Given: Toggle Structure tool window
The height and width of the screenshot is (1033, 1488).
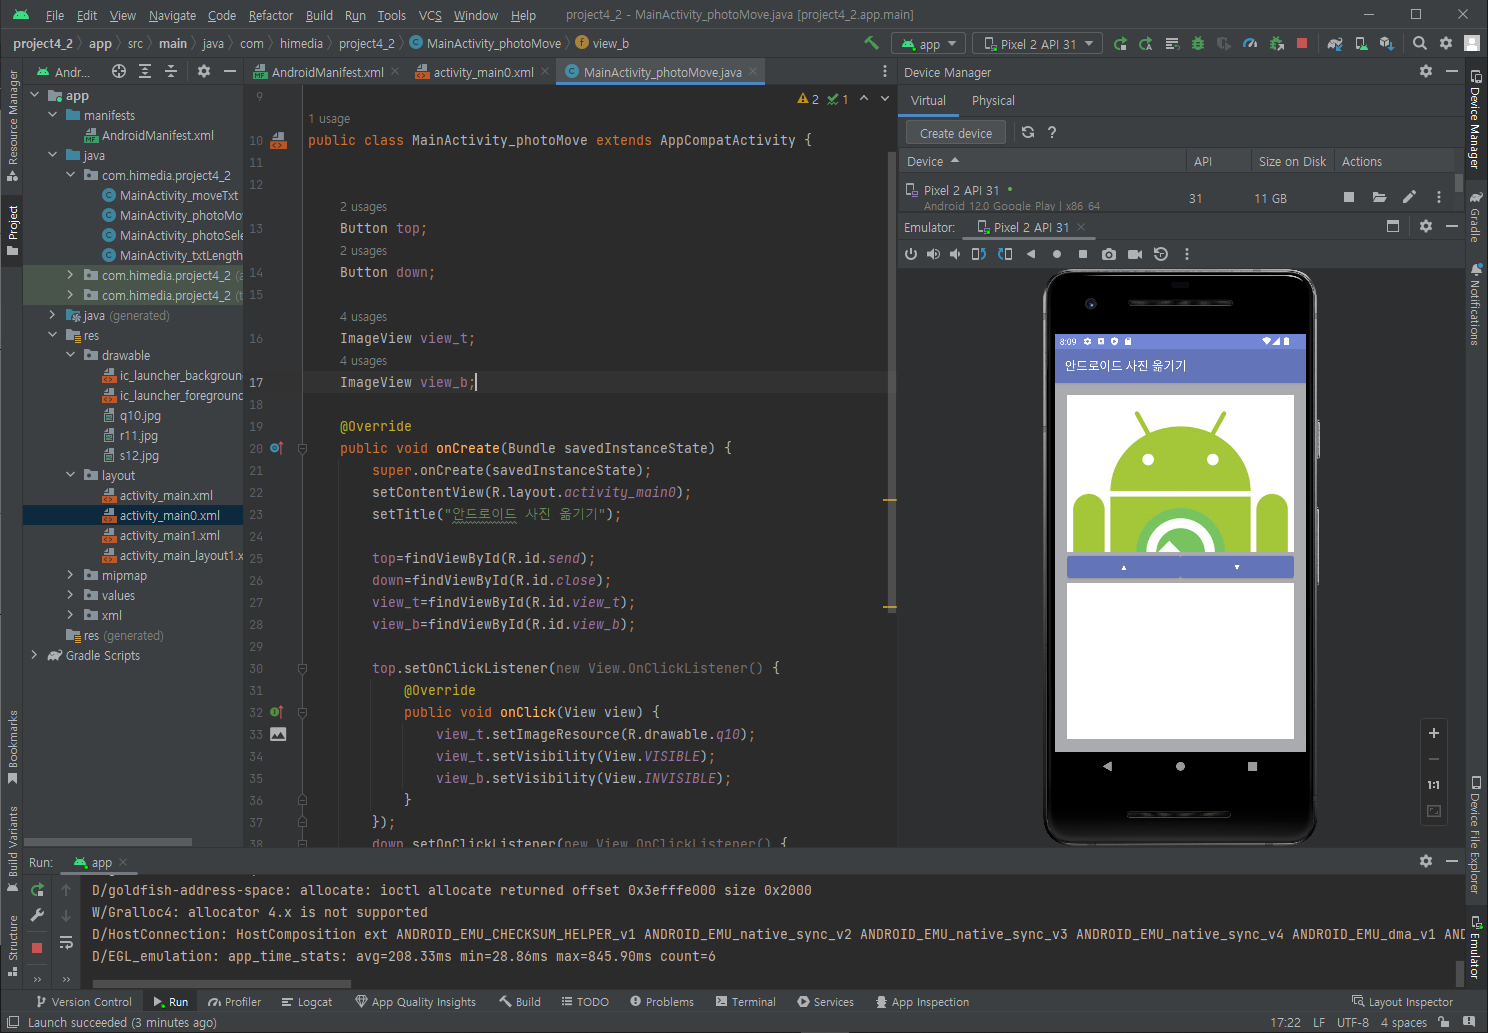Looking at the screenshot, I should coord(13,945).
